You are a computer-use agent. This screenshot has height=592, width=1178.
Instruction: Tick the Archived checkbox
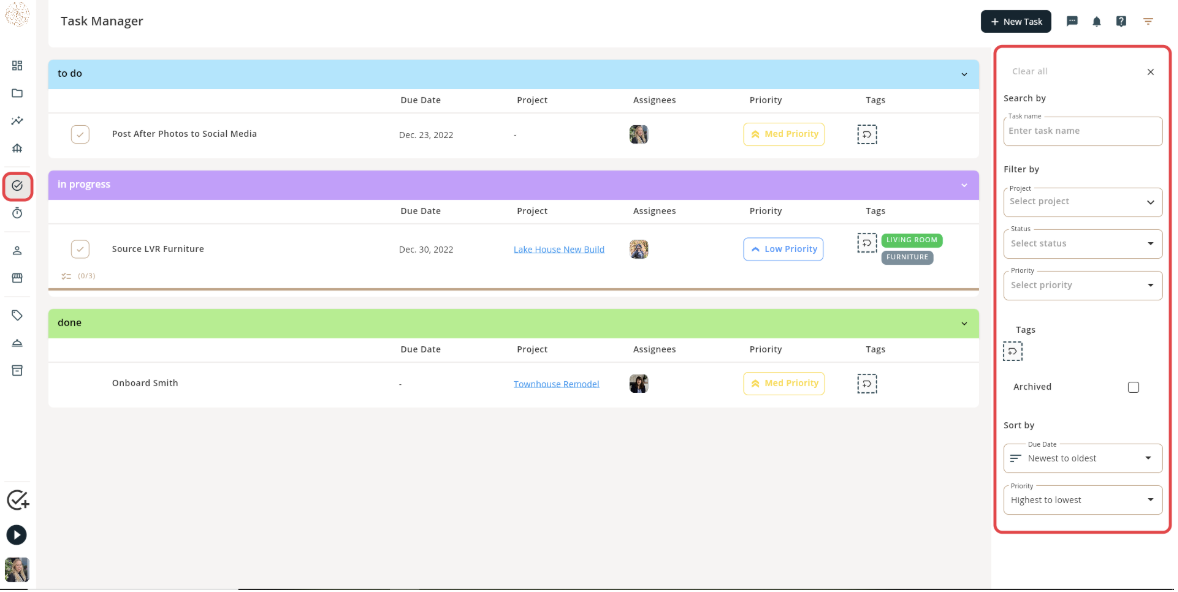click(x=1133, y=388)
